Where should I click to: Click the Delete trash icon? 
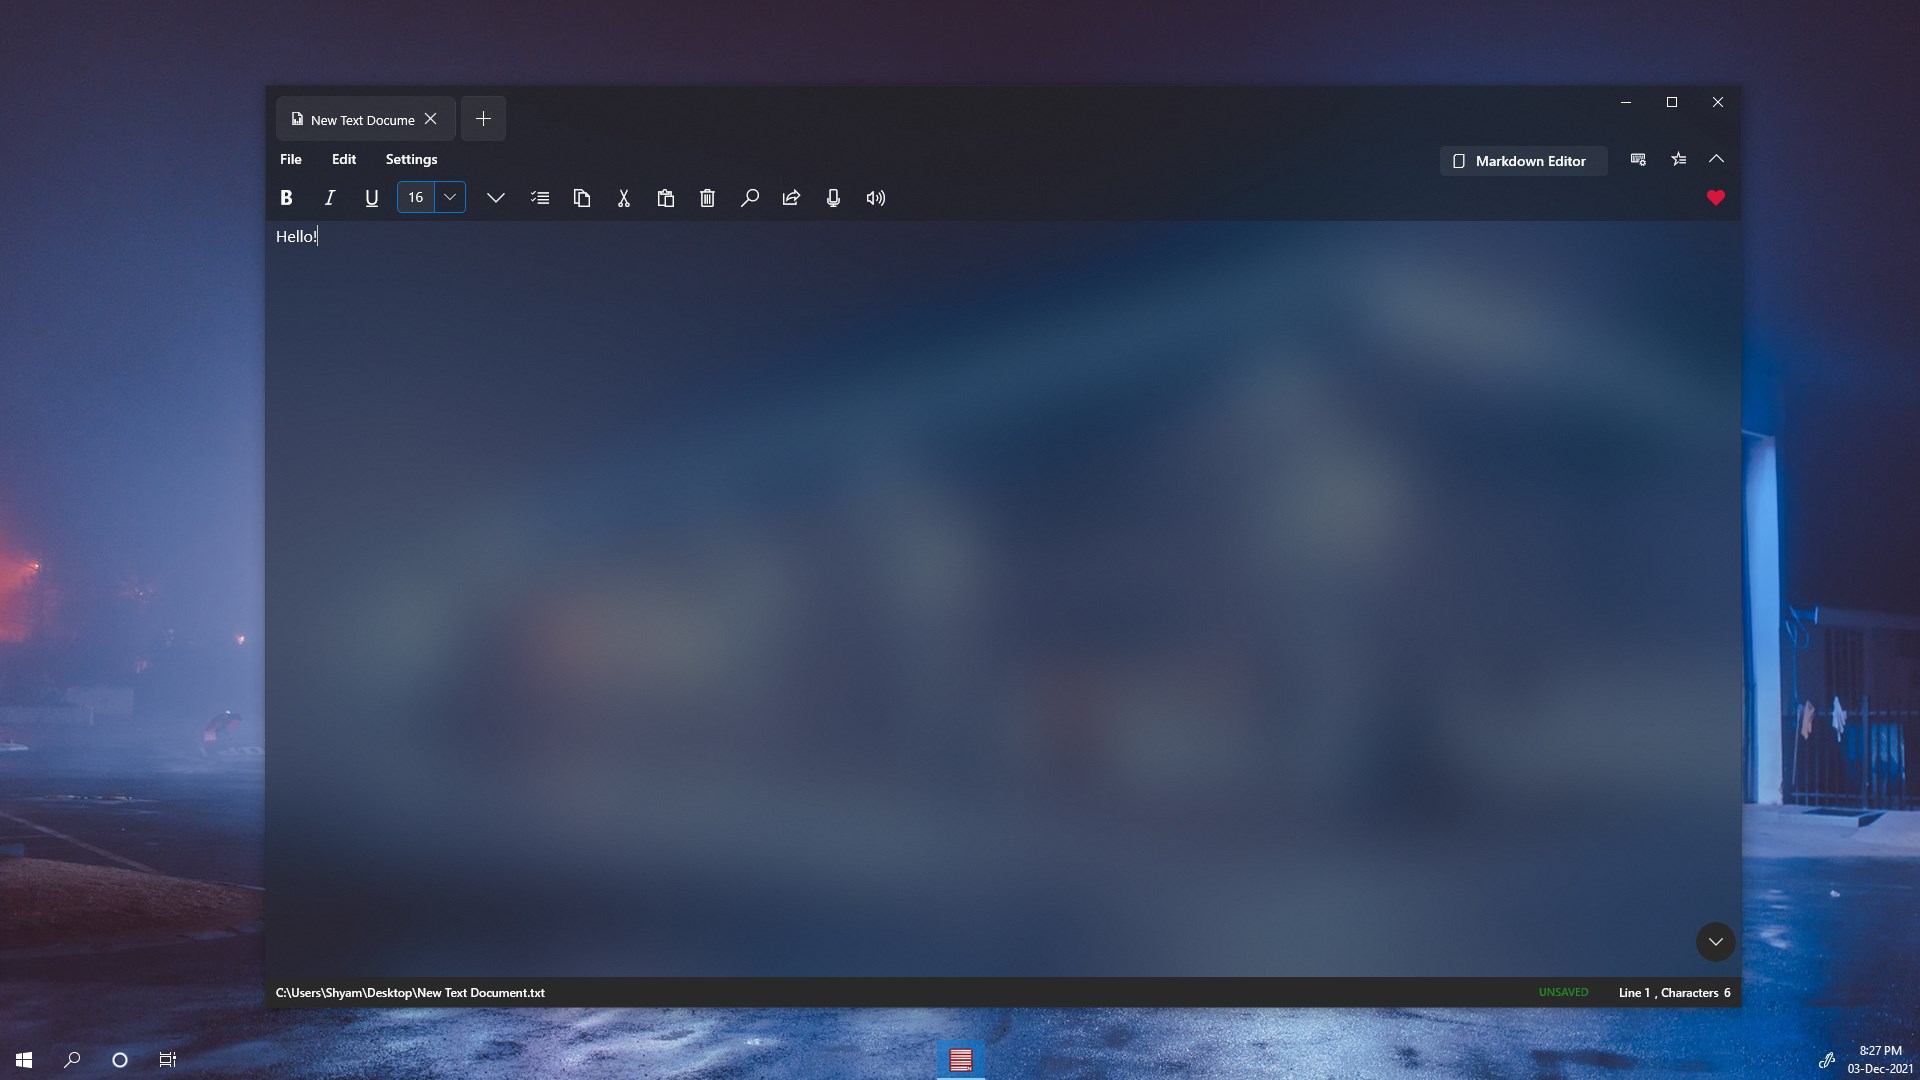click(x=708, y=198)
